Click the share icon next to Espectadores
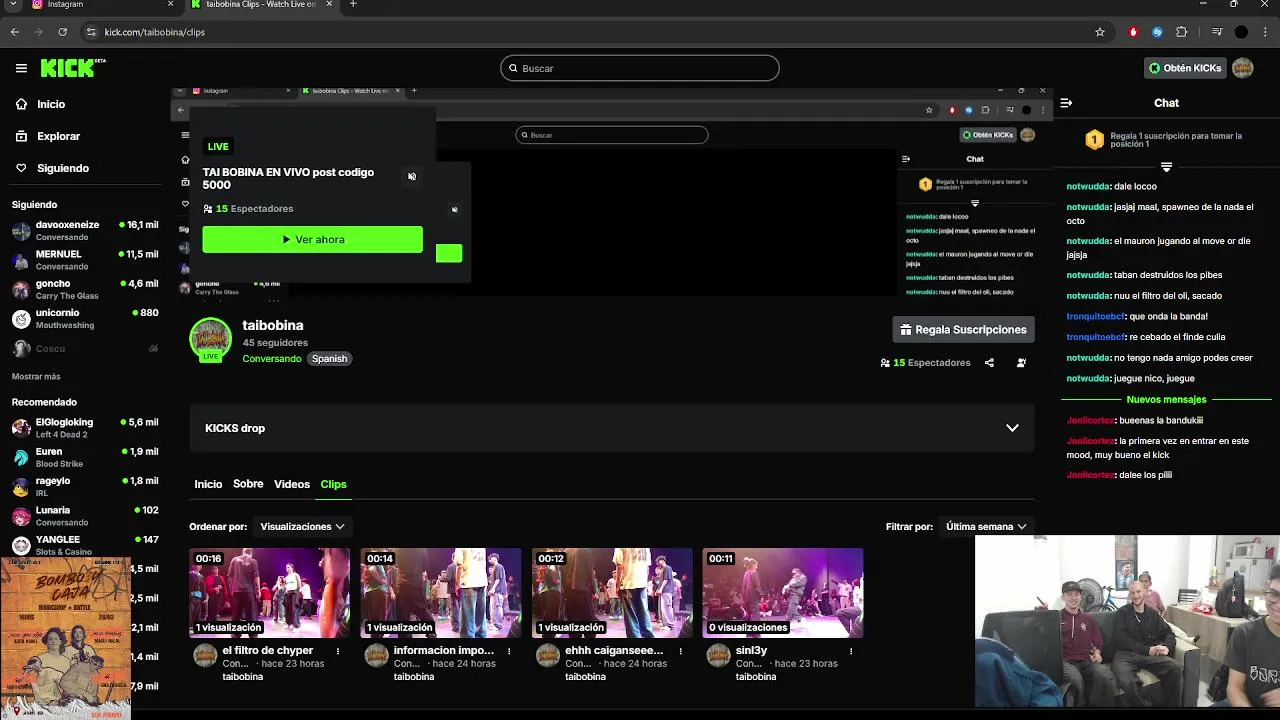 click(989, 363)
